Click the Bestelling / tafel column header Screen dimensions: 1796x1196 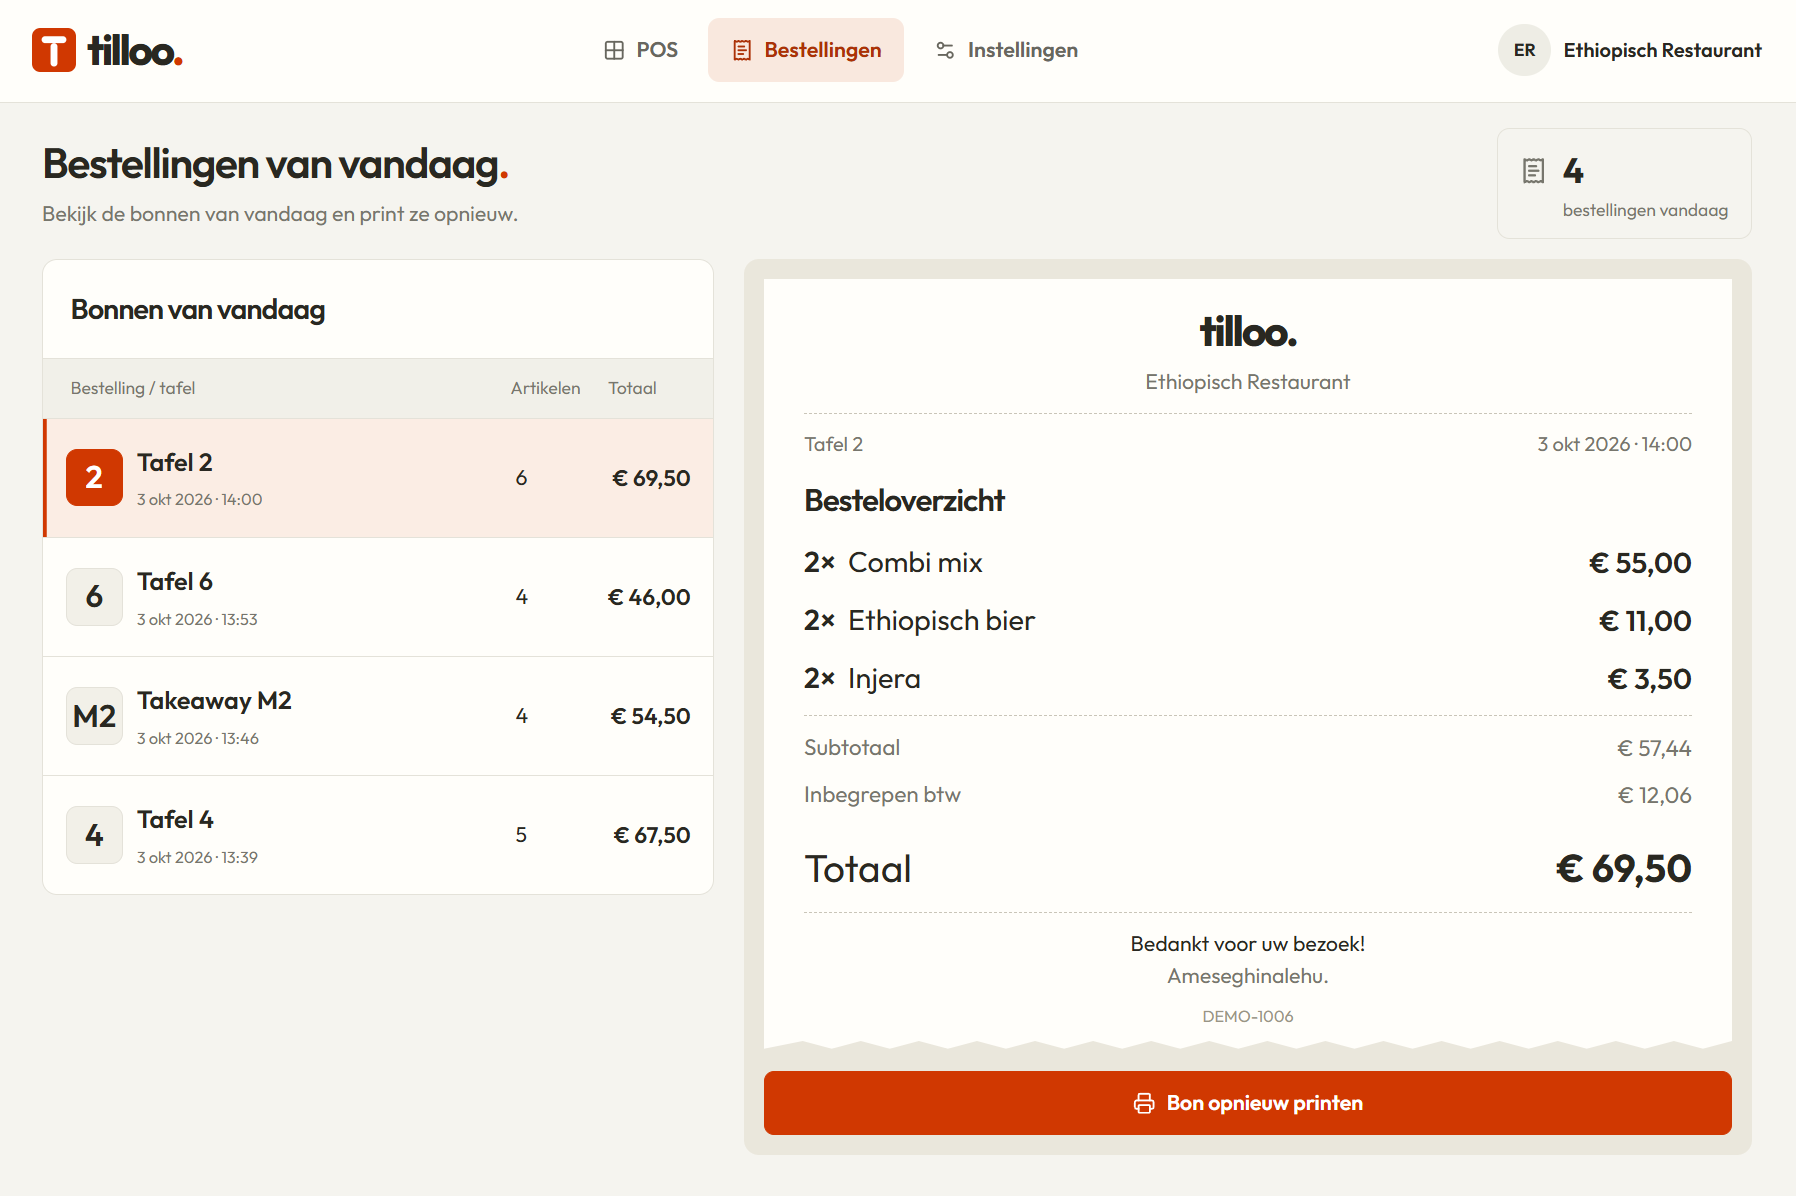click(x=133, y=388)
